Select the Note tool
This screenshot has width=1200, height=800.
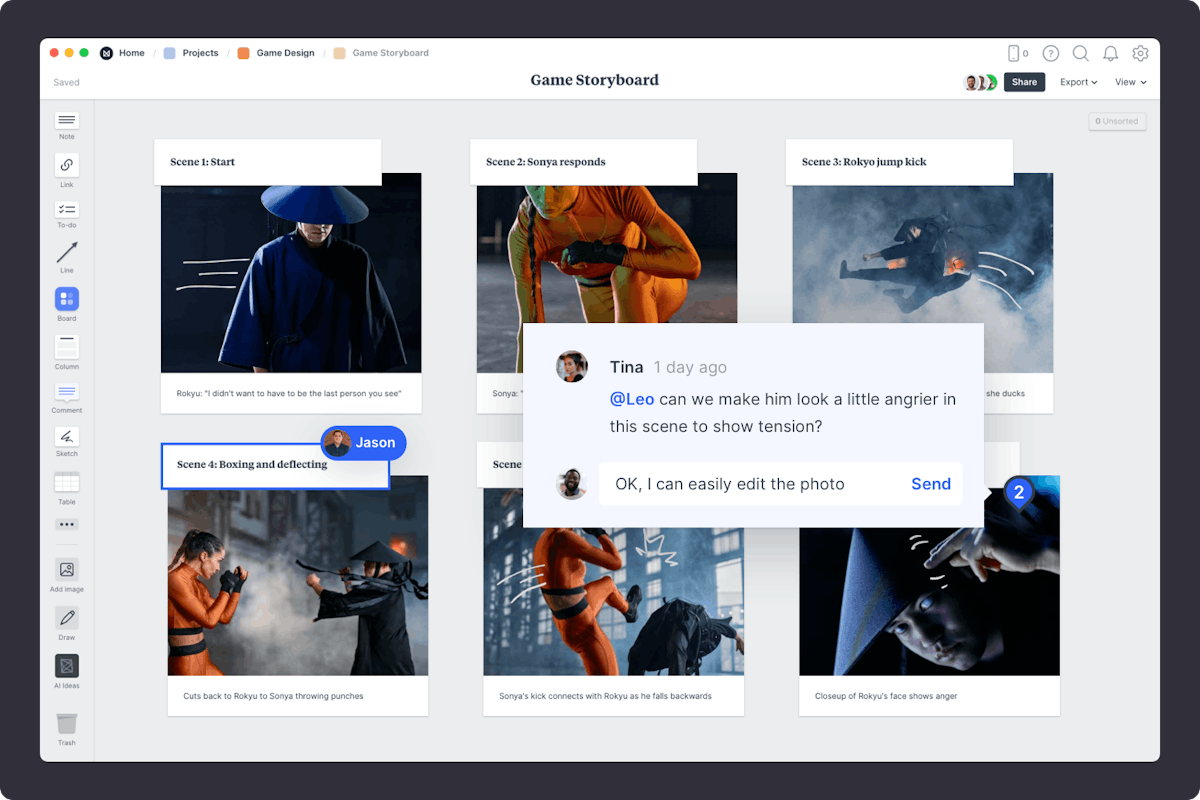66,122
